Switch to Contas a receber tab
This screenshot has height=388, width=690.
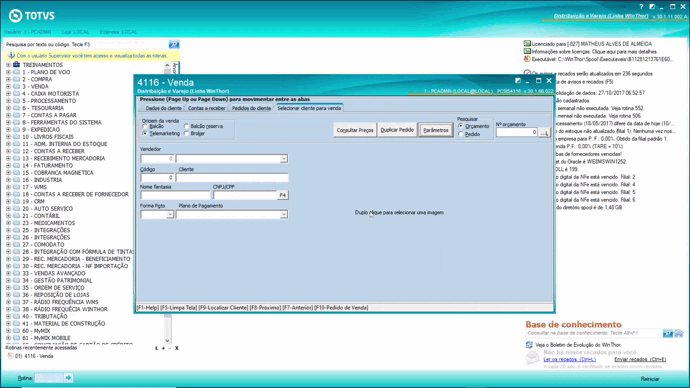tap(206, 108)
